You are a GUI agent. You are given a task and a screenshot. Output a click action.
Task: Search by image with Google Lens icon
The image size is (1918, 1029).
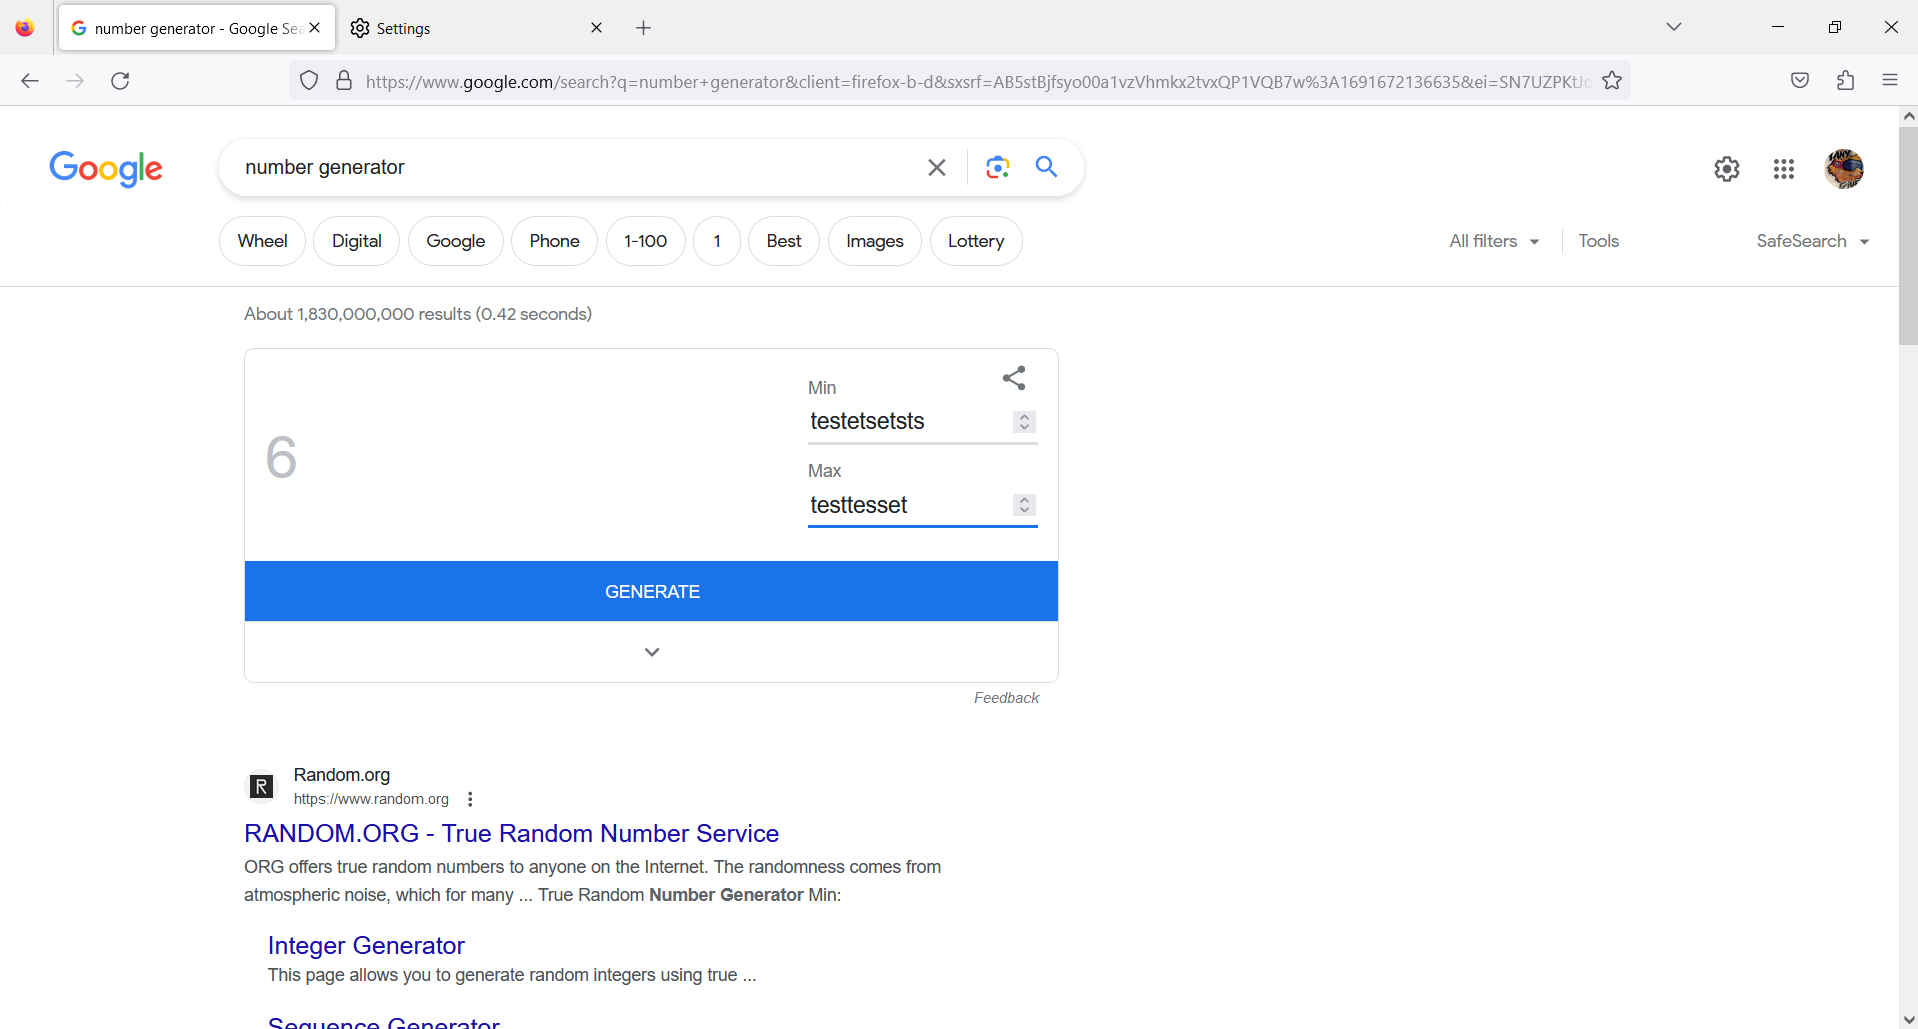tap(997, 167)
